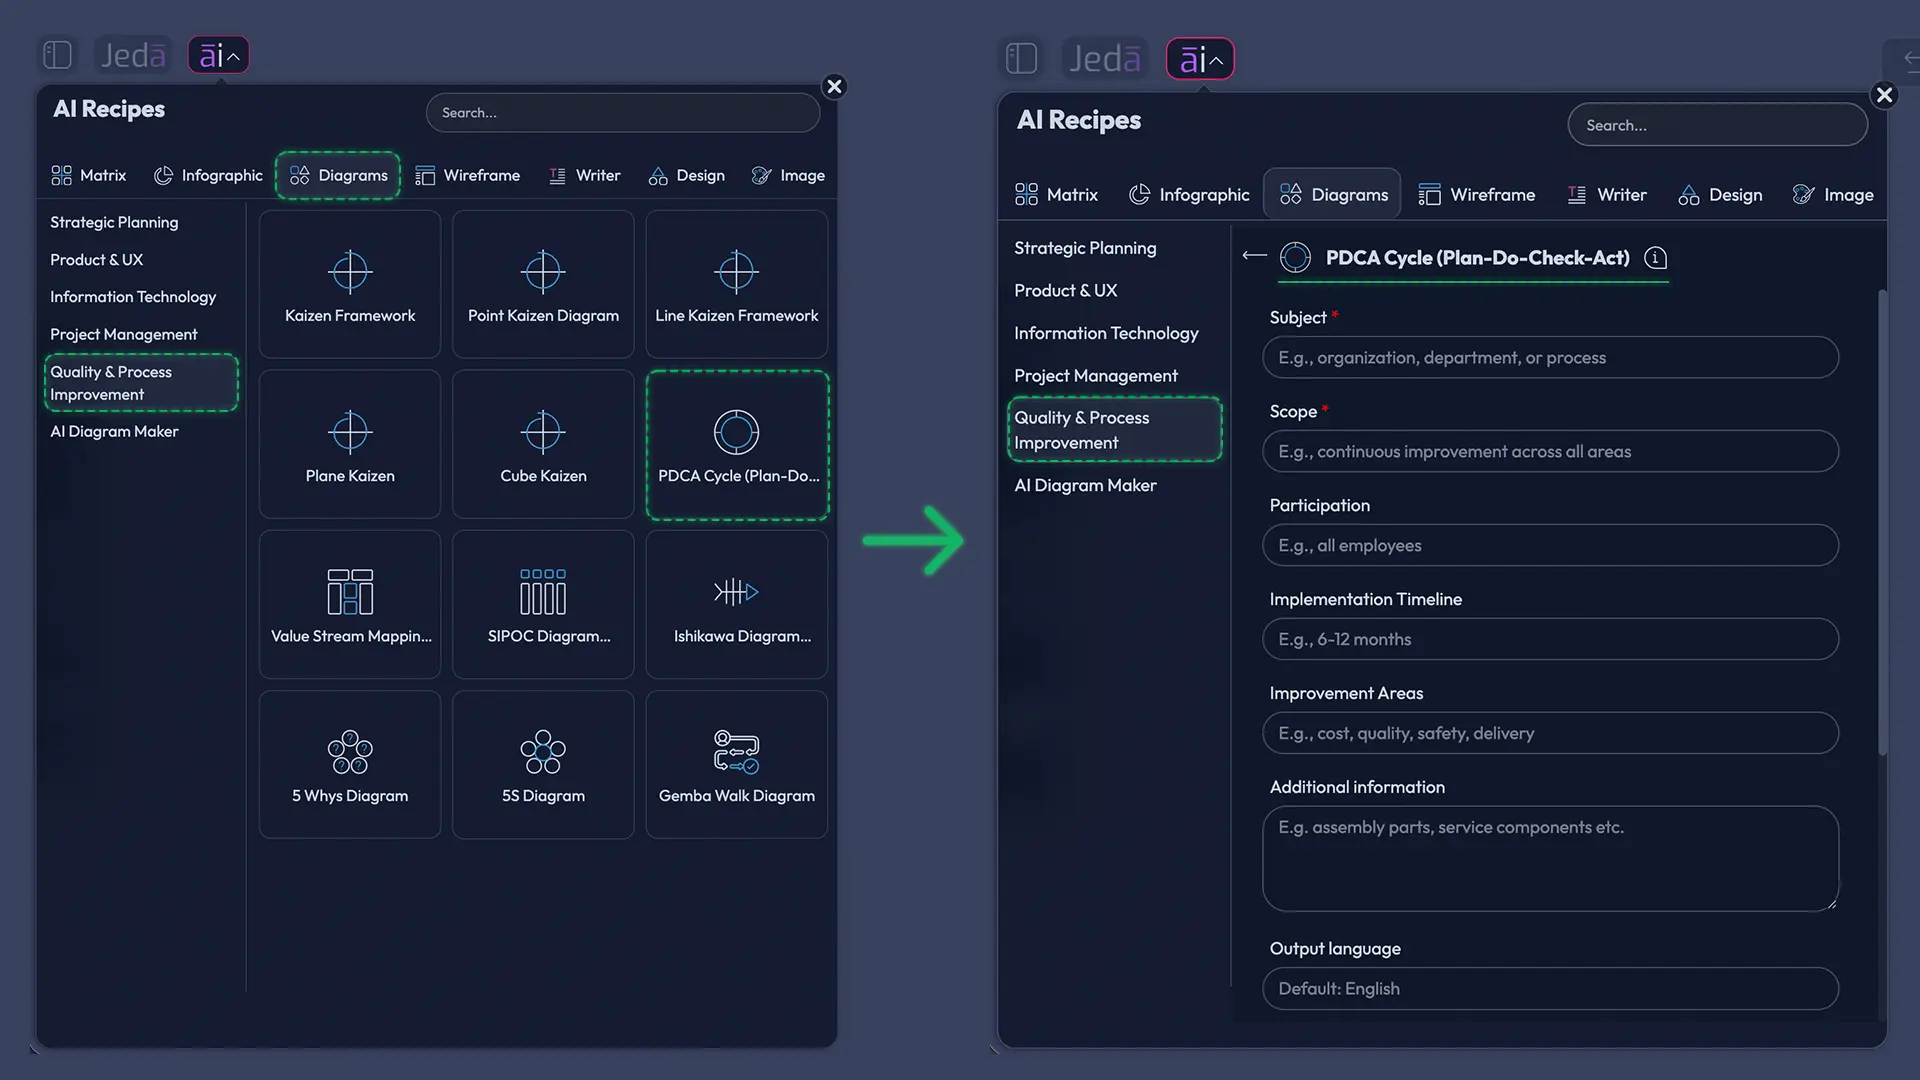Open Line Kaizen Framework recipe
This screenshot has width=1920, height=1080.
click(x=737, y=285)
